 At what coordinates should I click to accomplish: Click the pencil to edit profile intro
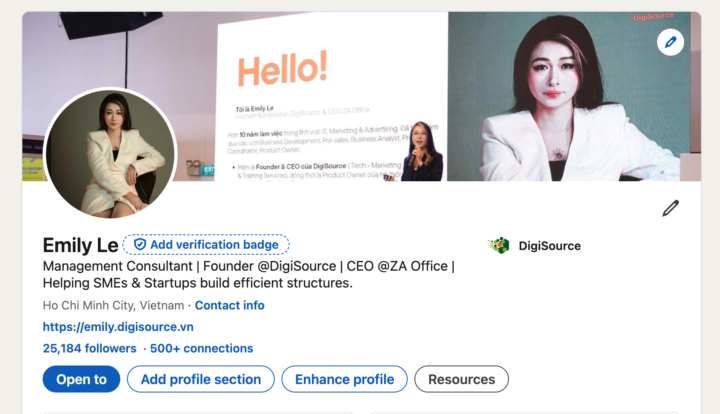(x=670, y=208)
